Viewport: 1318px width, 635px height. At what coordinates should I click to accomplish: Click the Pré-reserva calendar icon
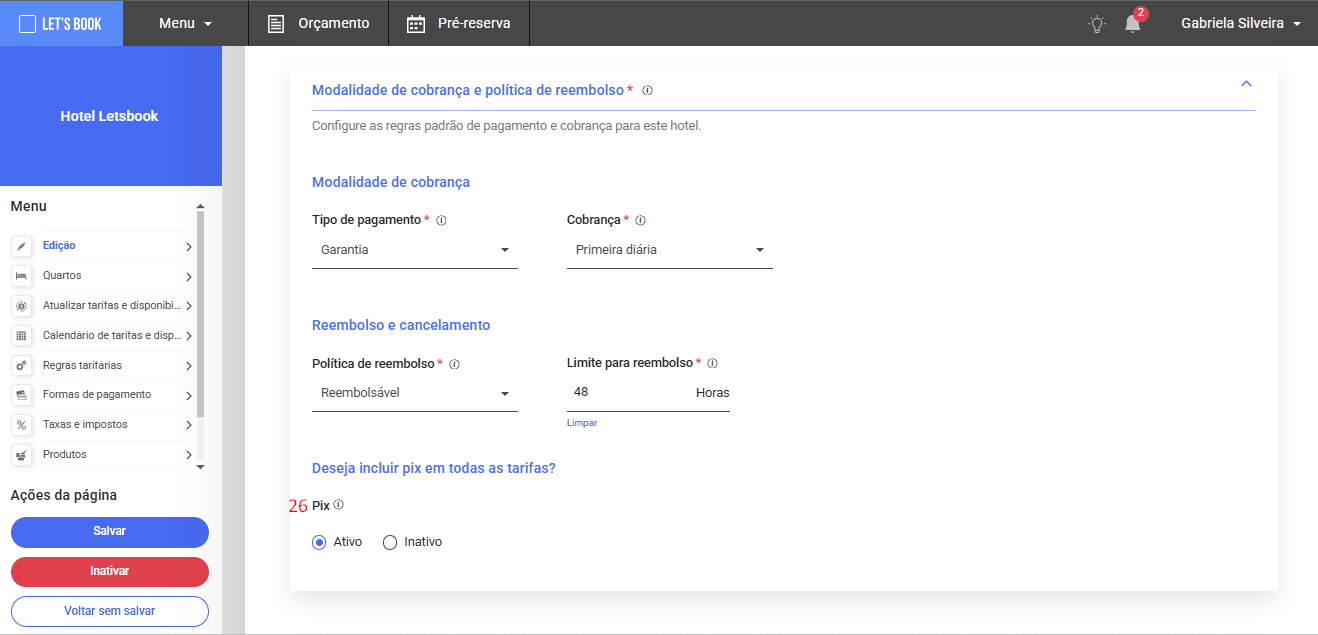416,23
